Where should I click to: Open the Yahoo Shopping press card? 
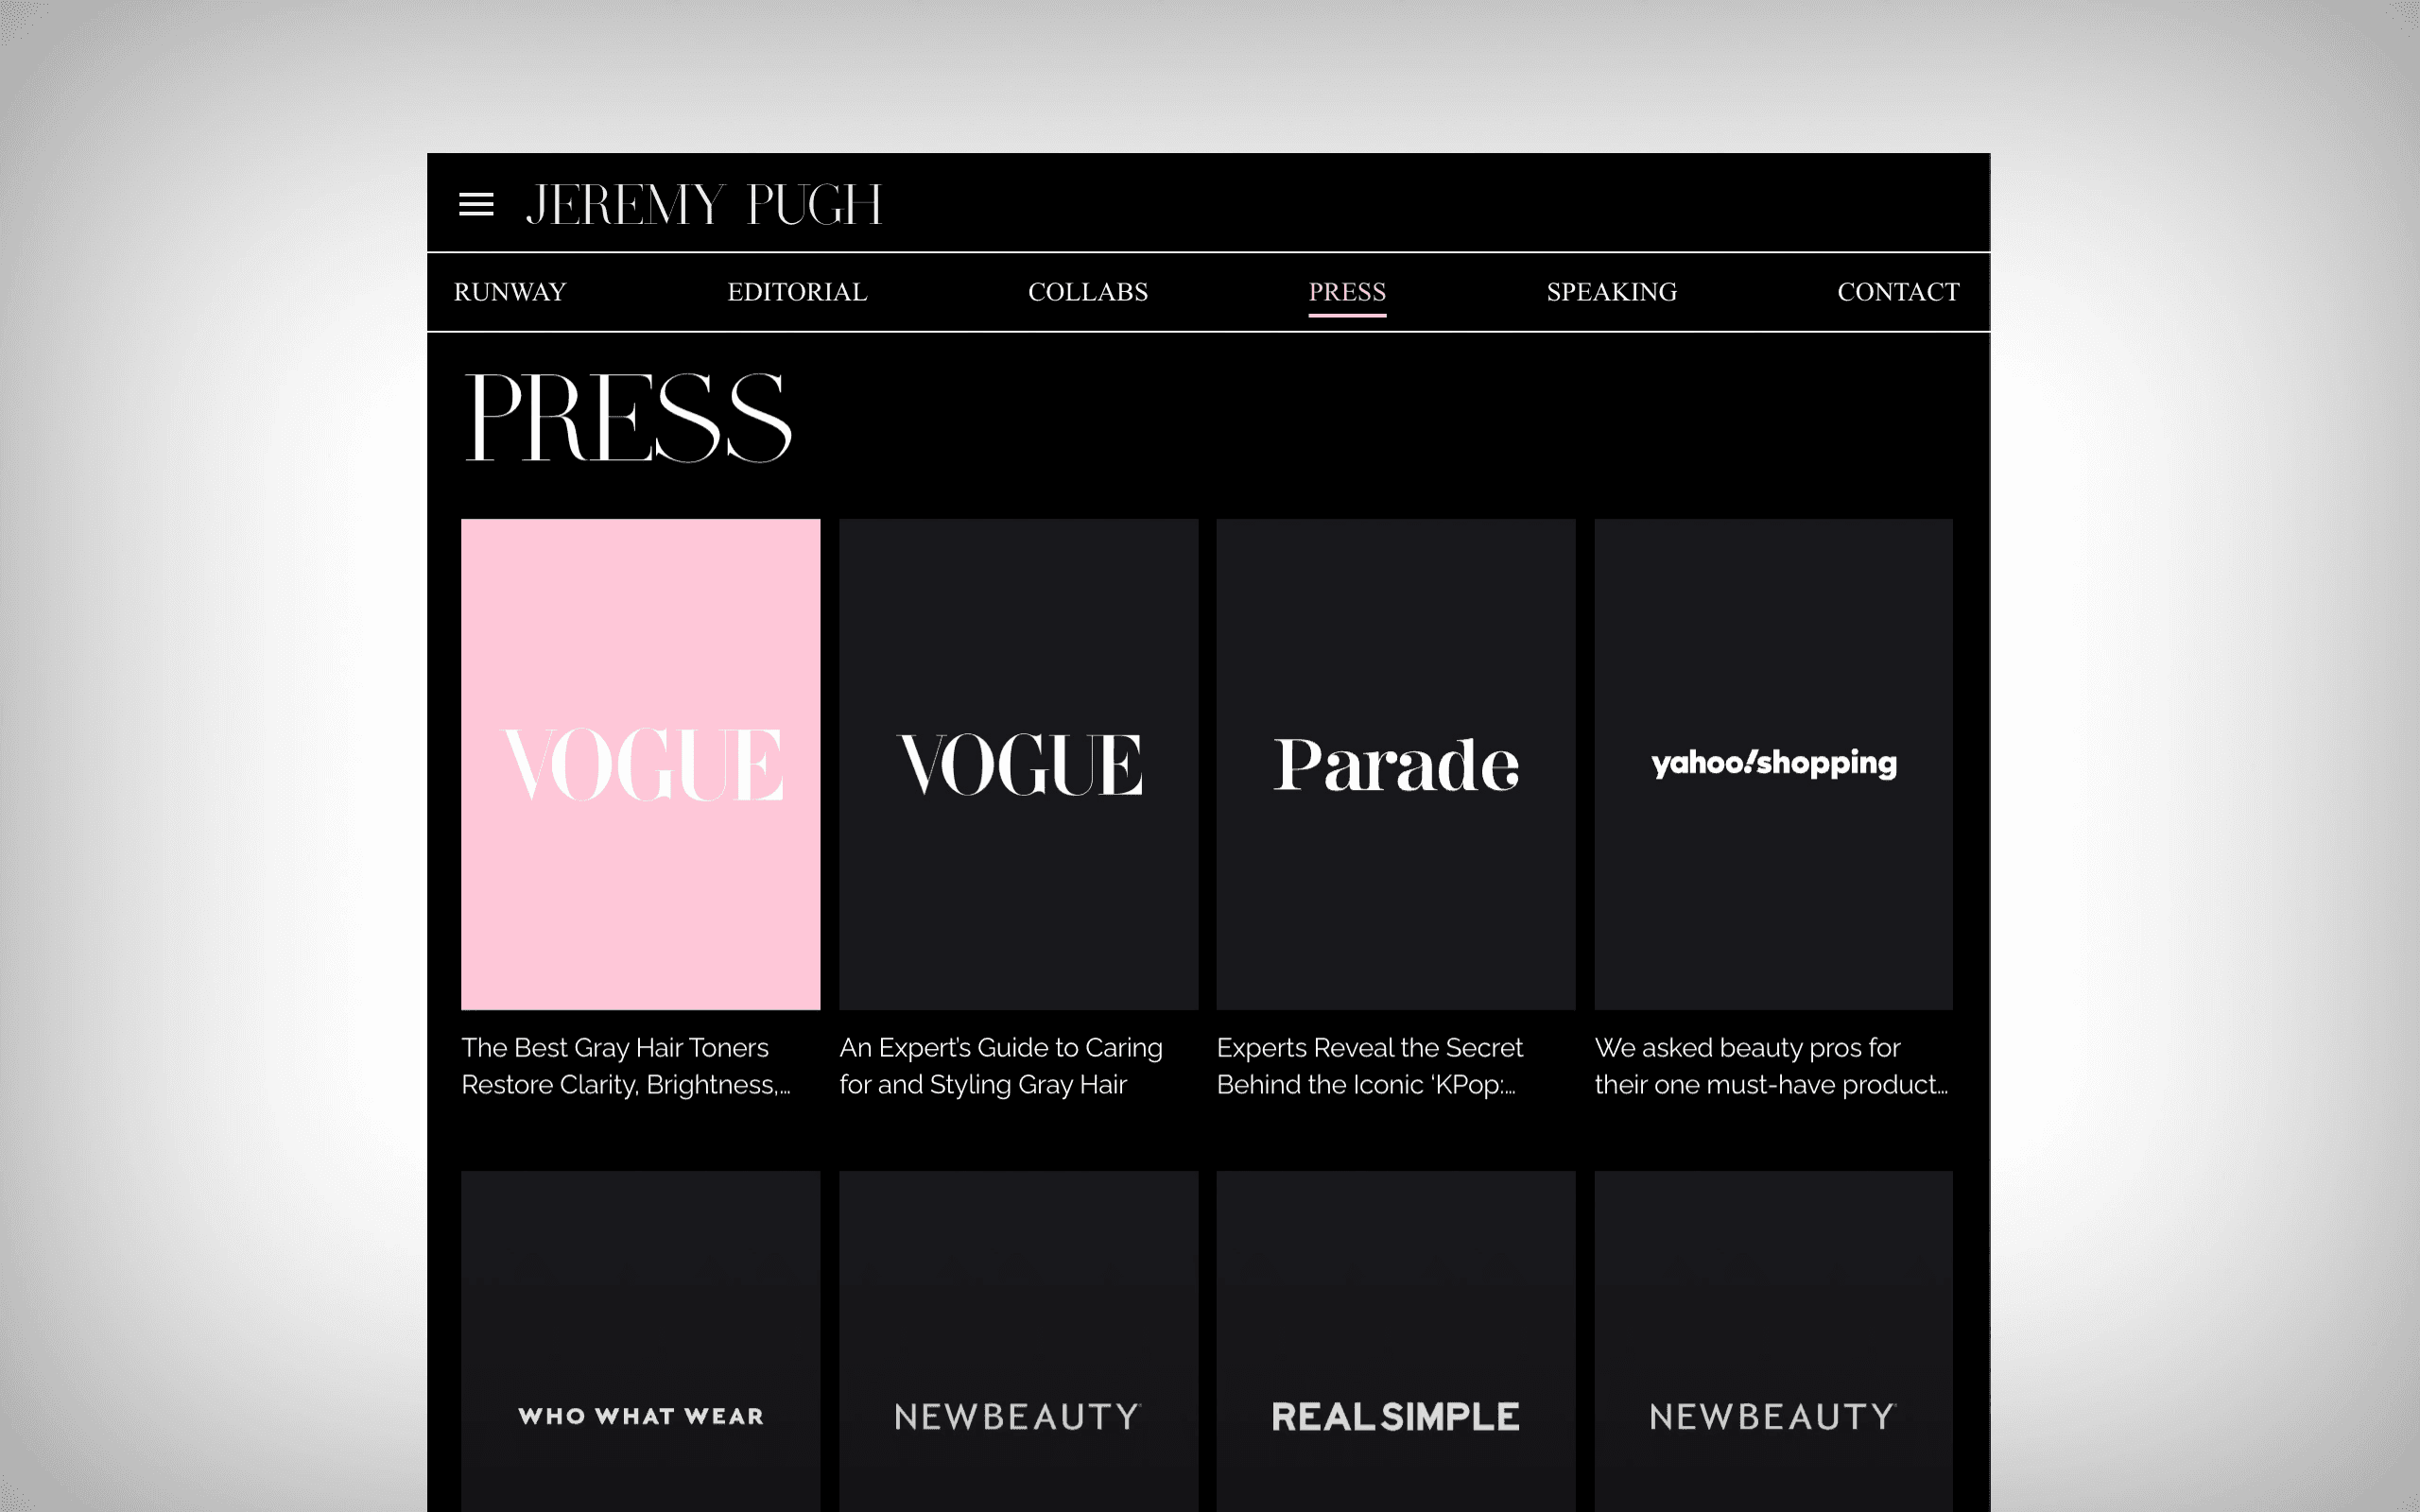[x=1773, y=764]
